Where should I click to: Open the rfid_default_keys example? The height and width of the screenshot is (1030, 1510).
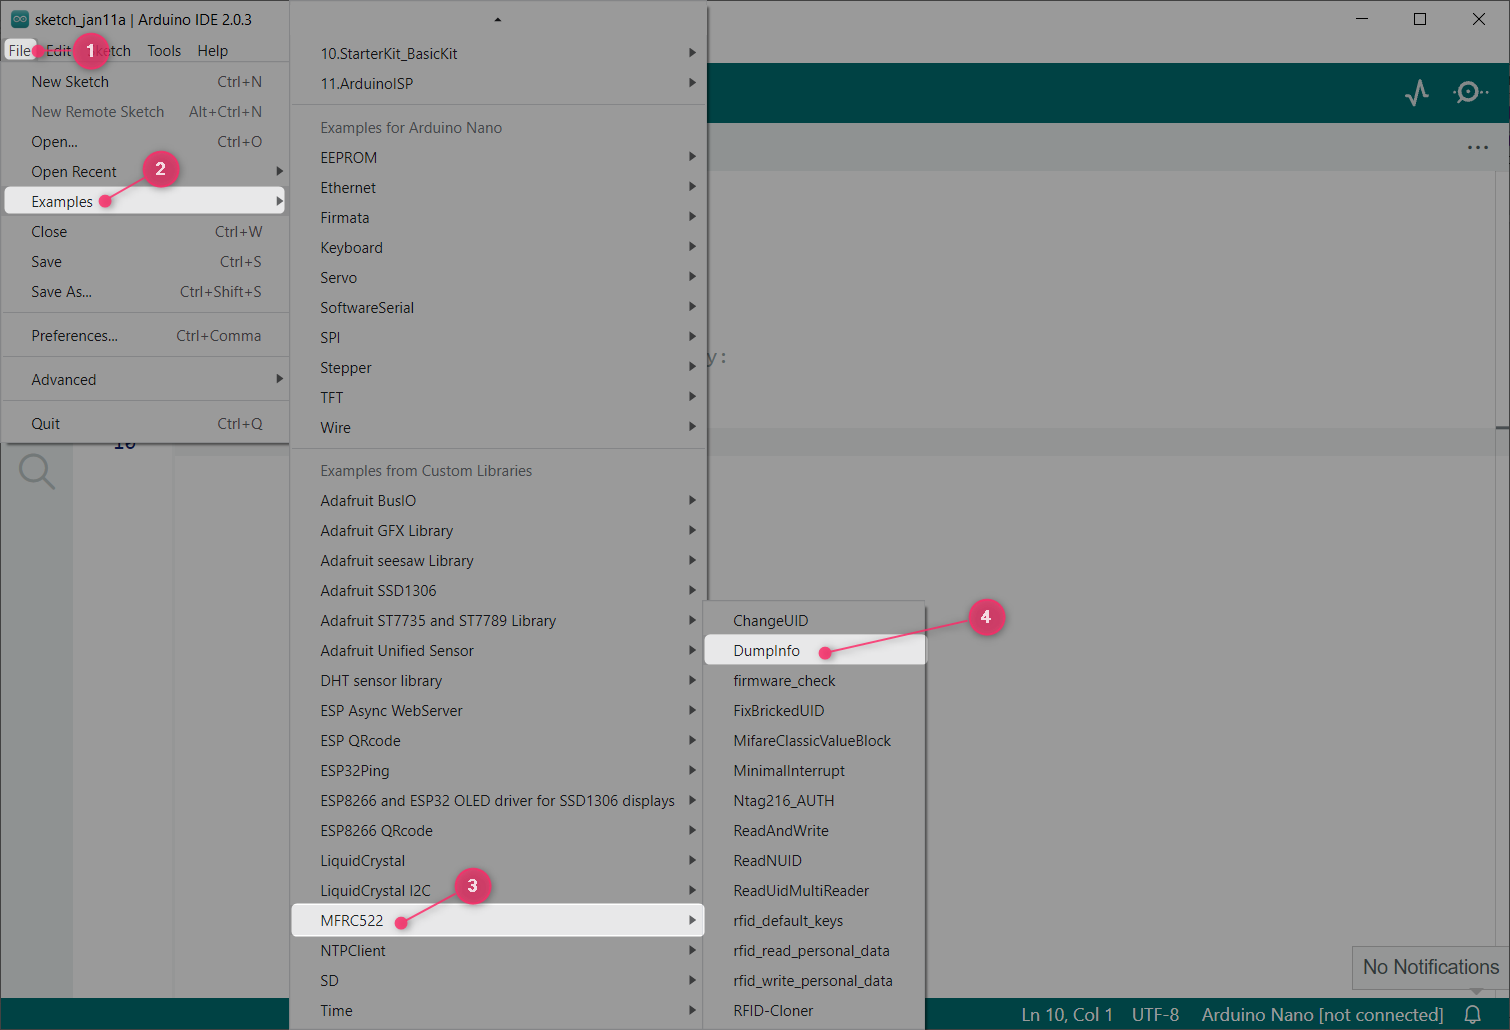coord(815,921)
